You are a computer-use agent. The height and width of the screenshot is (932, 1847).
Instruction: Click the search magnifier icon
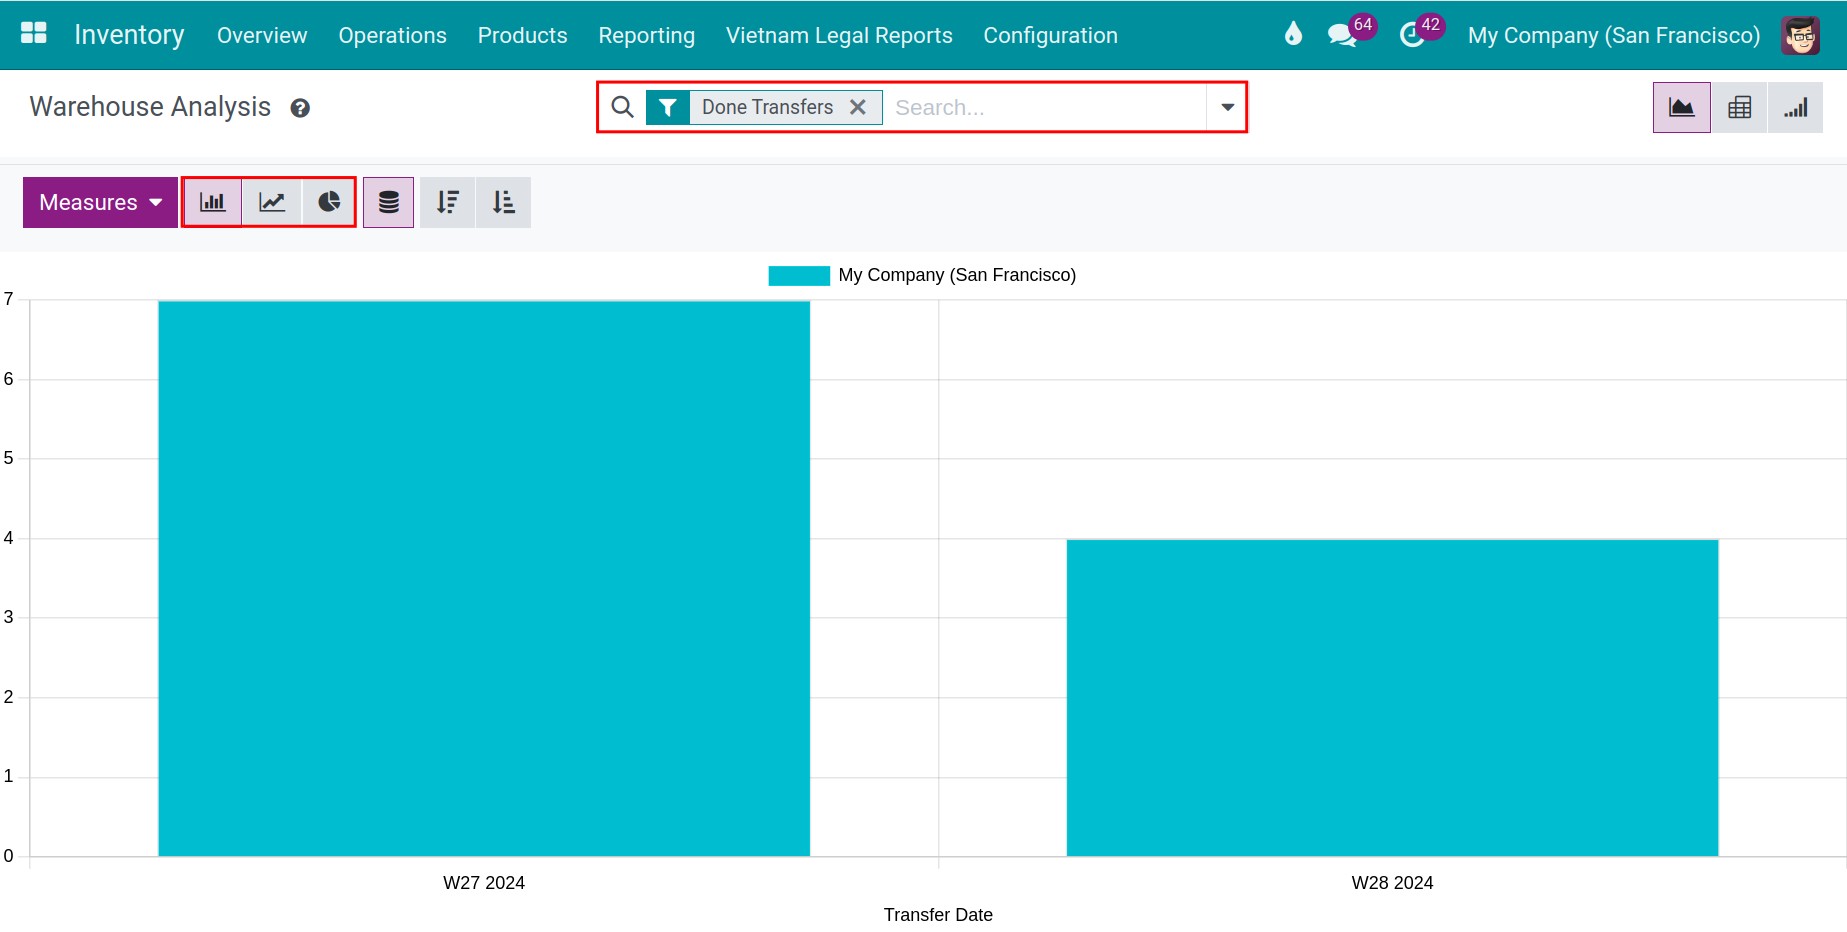[x=622, y=107]
